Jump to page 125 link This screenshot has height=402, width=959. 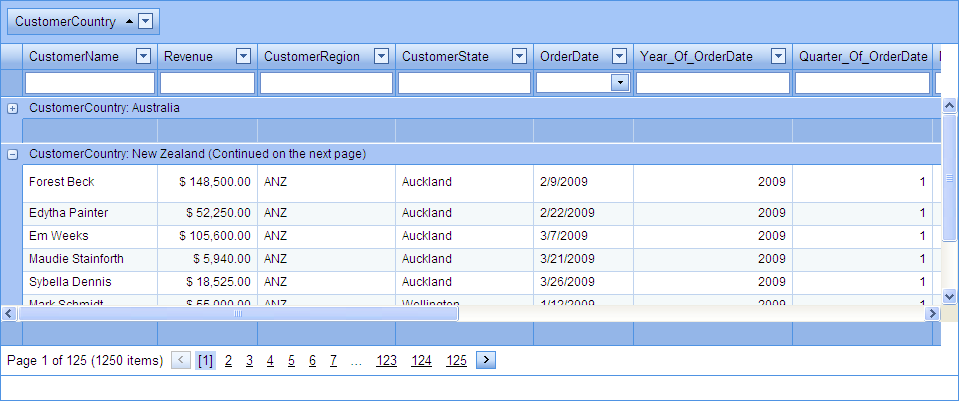tap(456, 361)
